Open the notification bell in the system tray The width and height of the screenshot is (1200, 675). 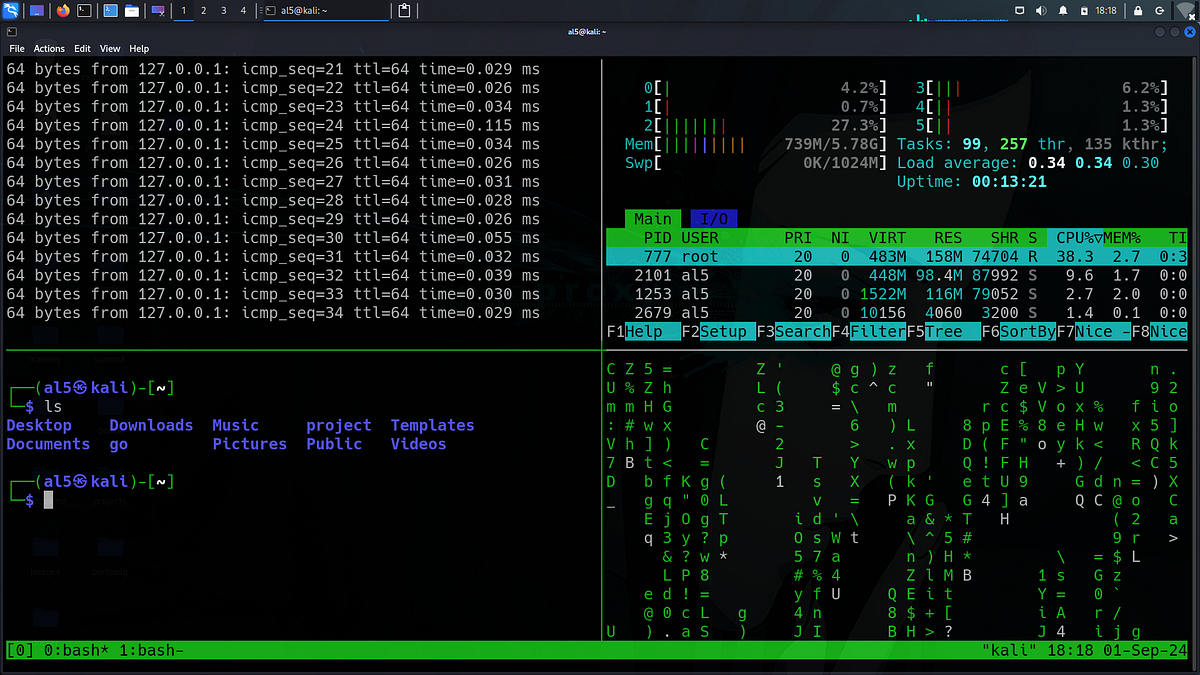(1063, 11)
